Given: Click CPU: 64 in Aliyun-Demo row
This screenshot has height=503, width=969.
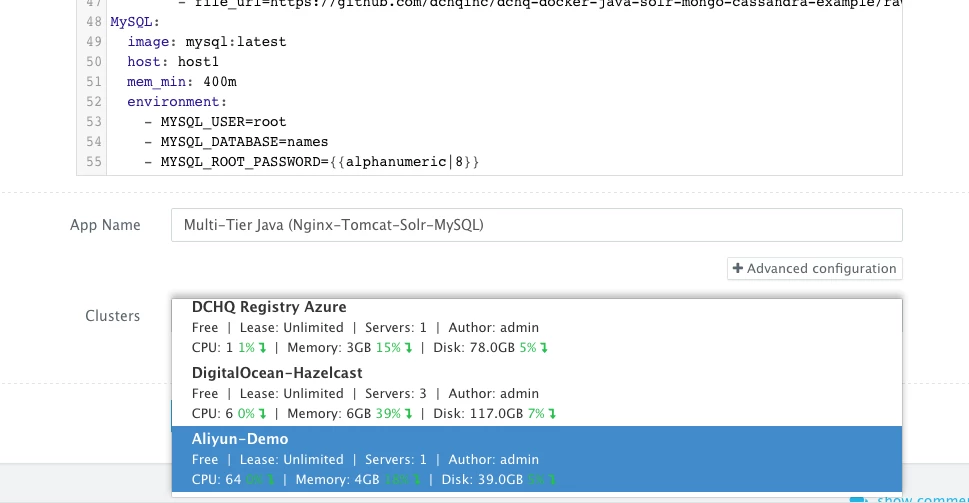Looking at the screenshot, I should click(x=216, y=480).
